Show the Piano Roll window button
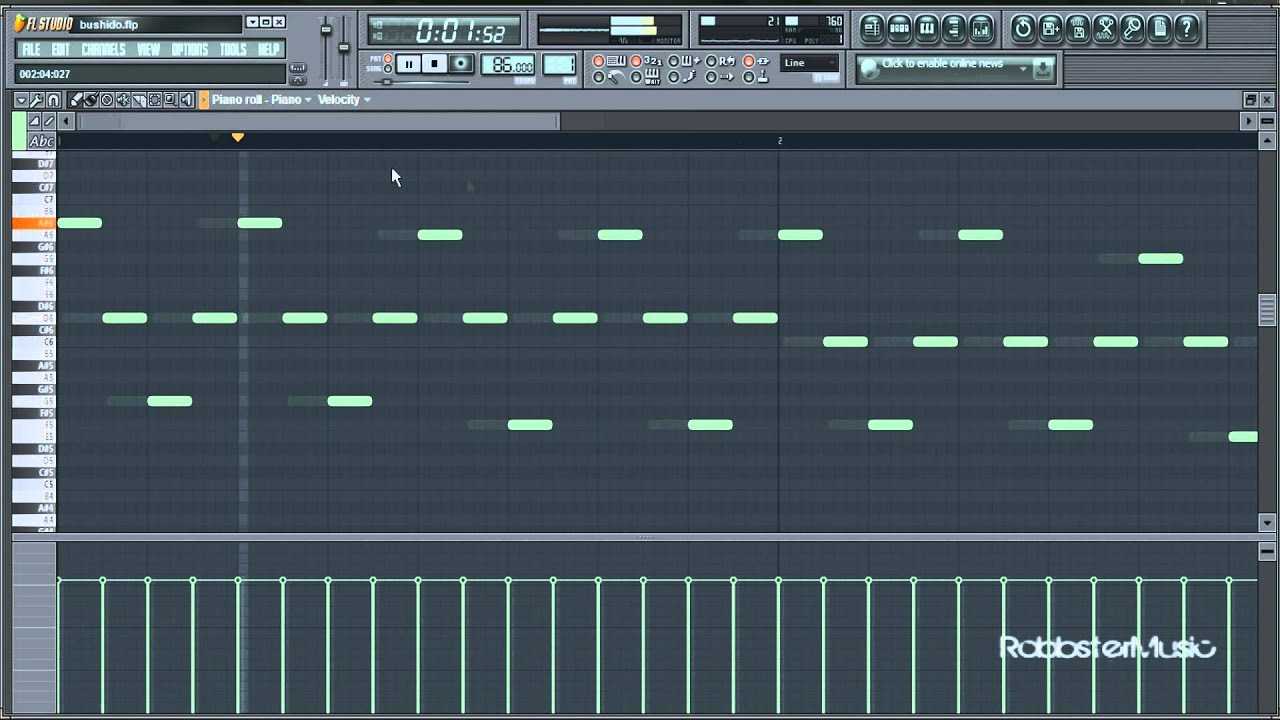Image resolution: width=1280 pixels, height=720 pixels. [x=927, y=28]
